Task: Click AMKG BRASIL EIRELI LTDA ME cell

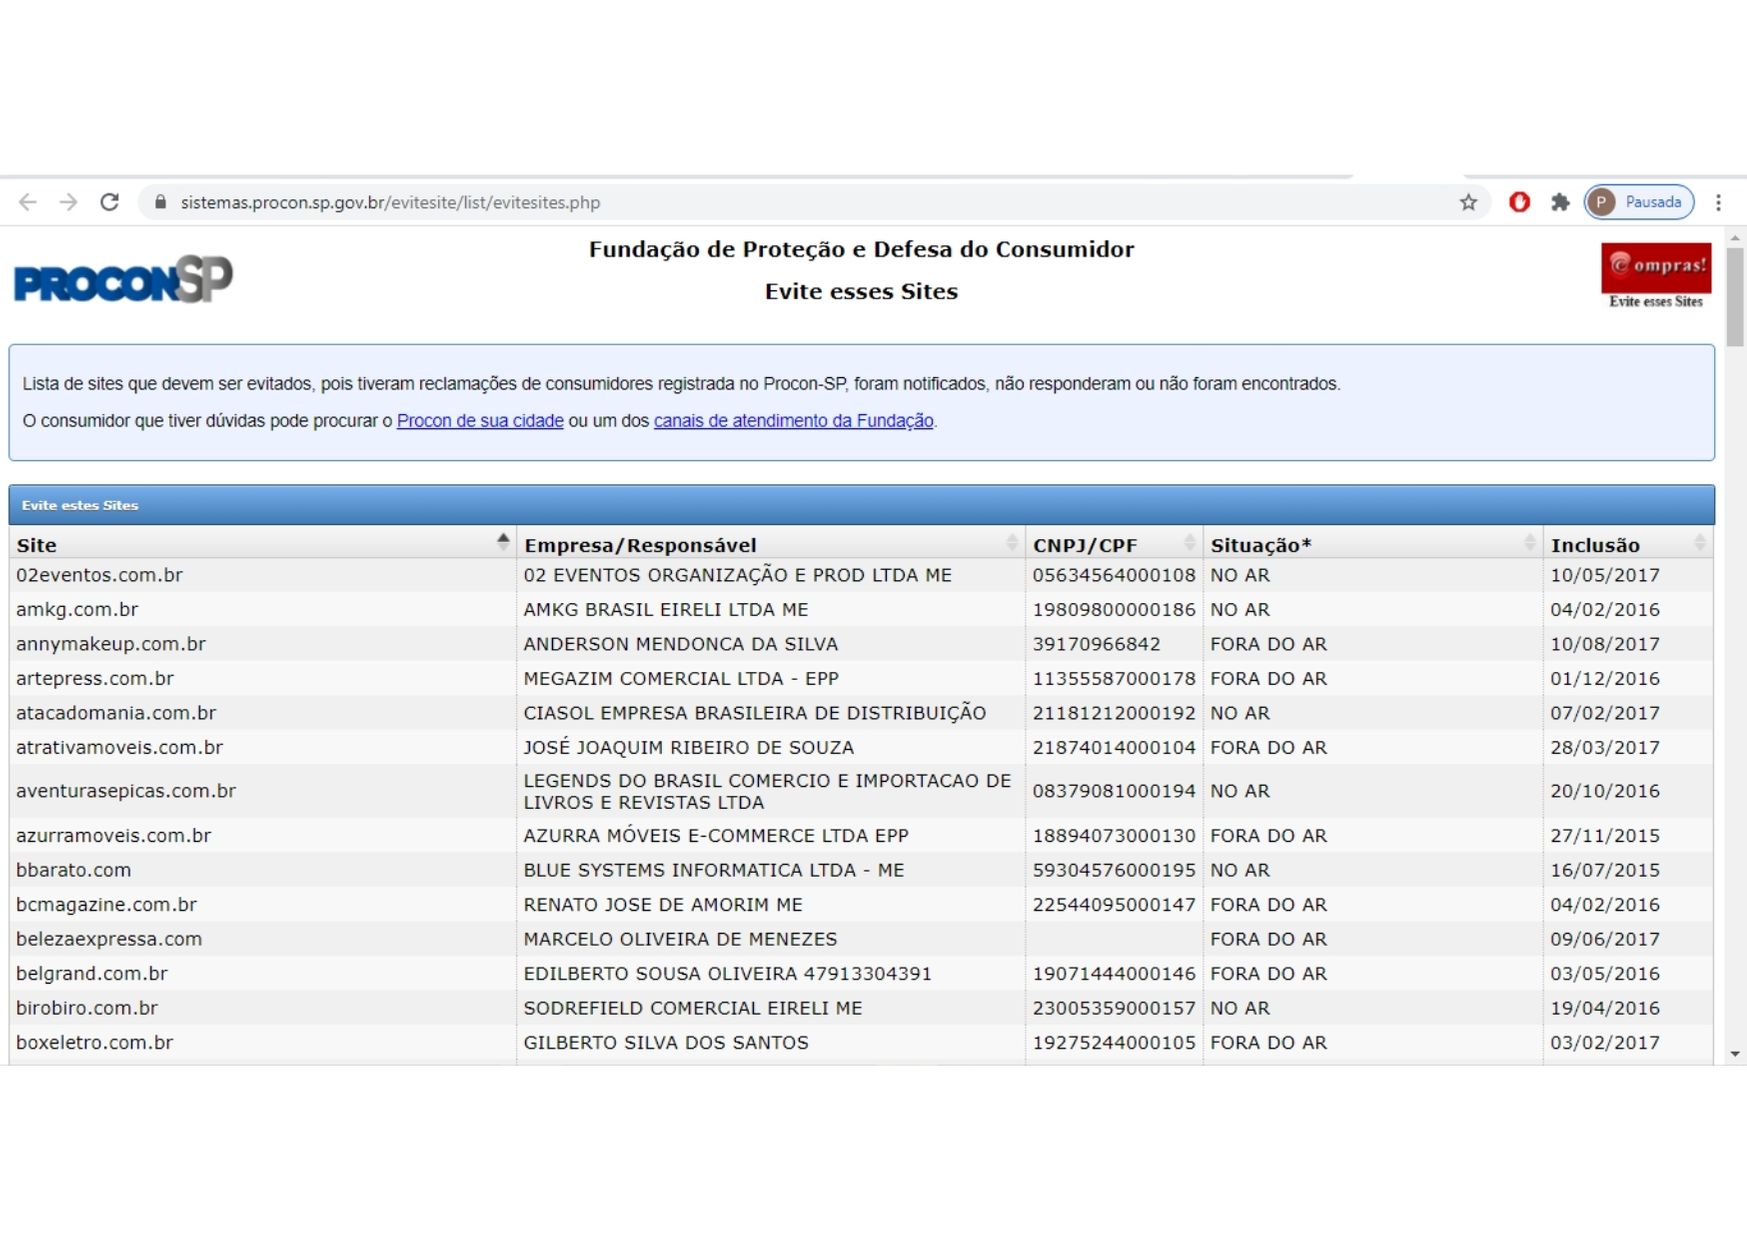Action: 770,609
